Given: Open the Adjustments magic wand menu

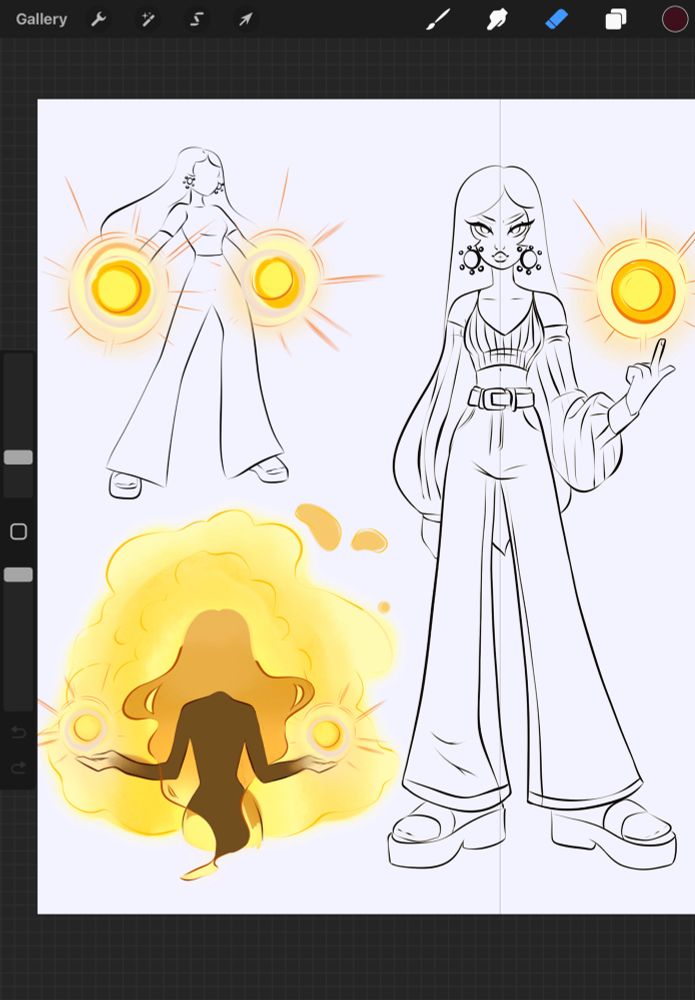Looking at the screenshot, I should [147, 19].
